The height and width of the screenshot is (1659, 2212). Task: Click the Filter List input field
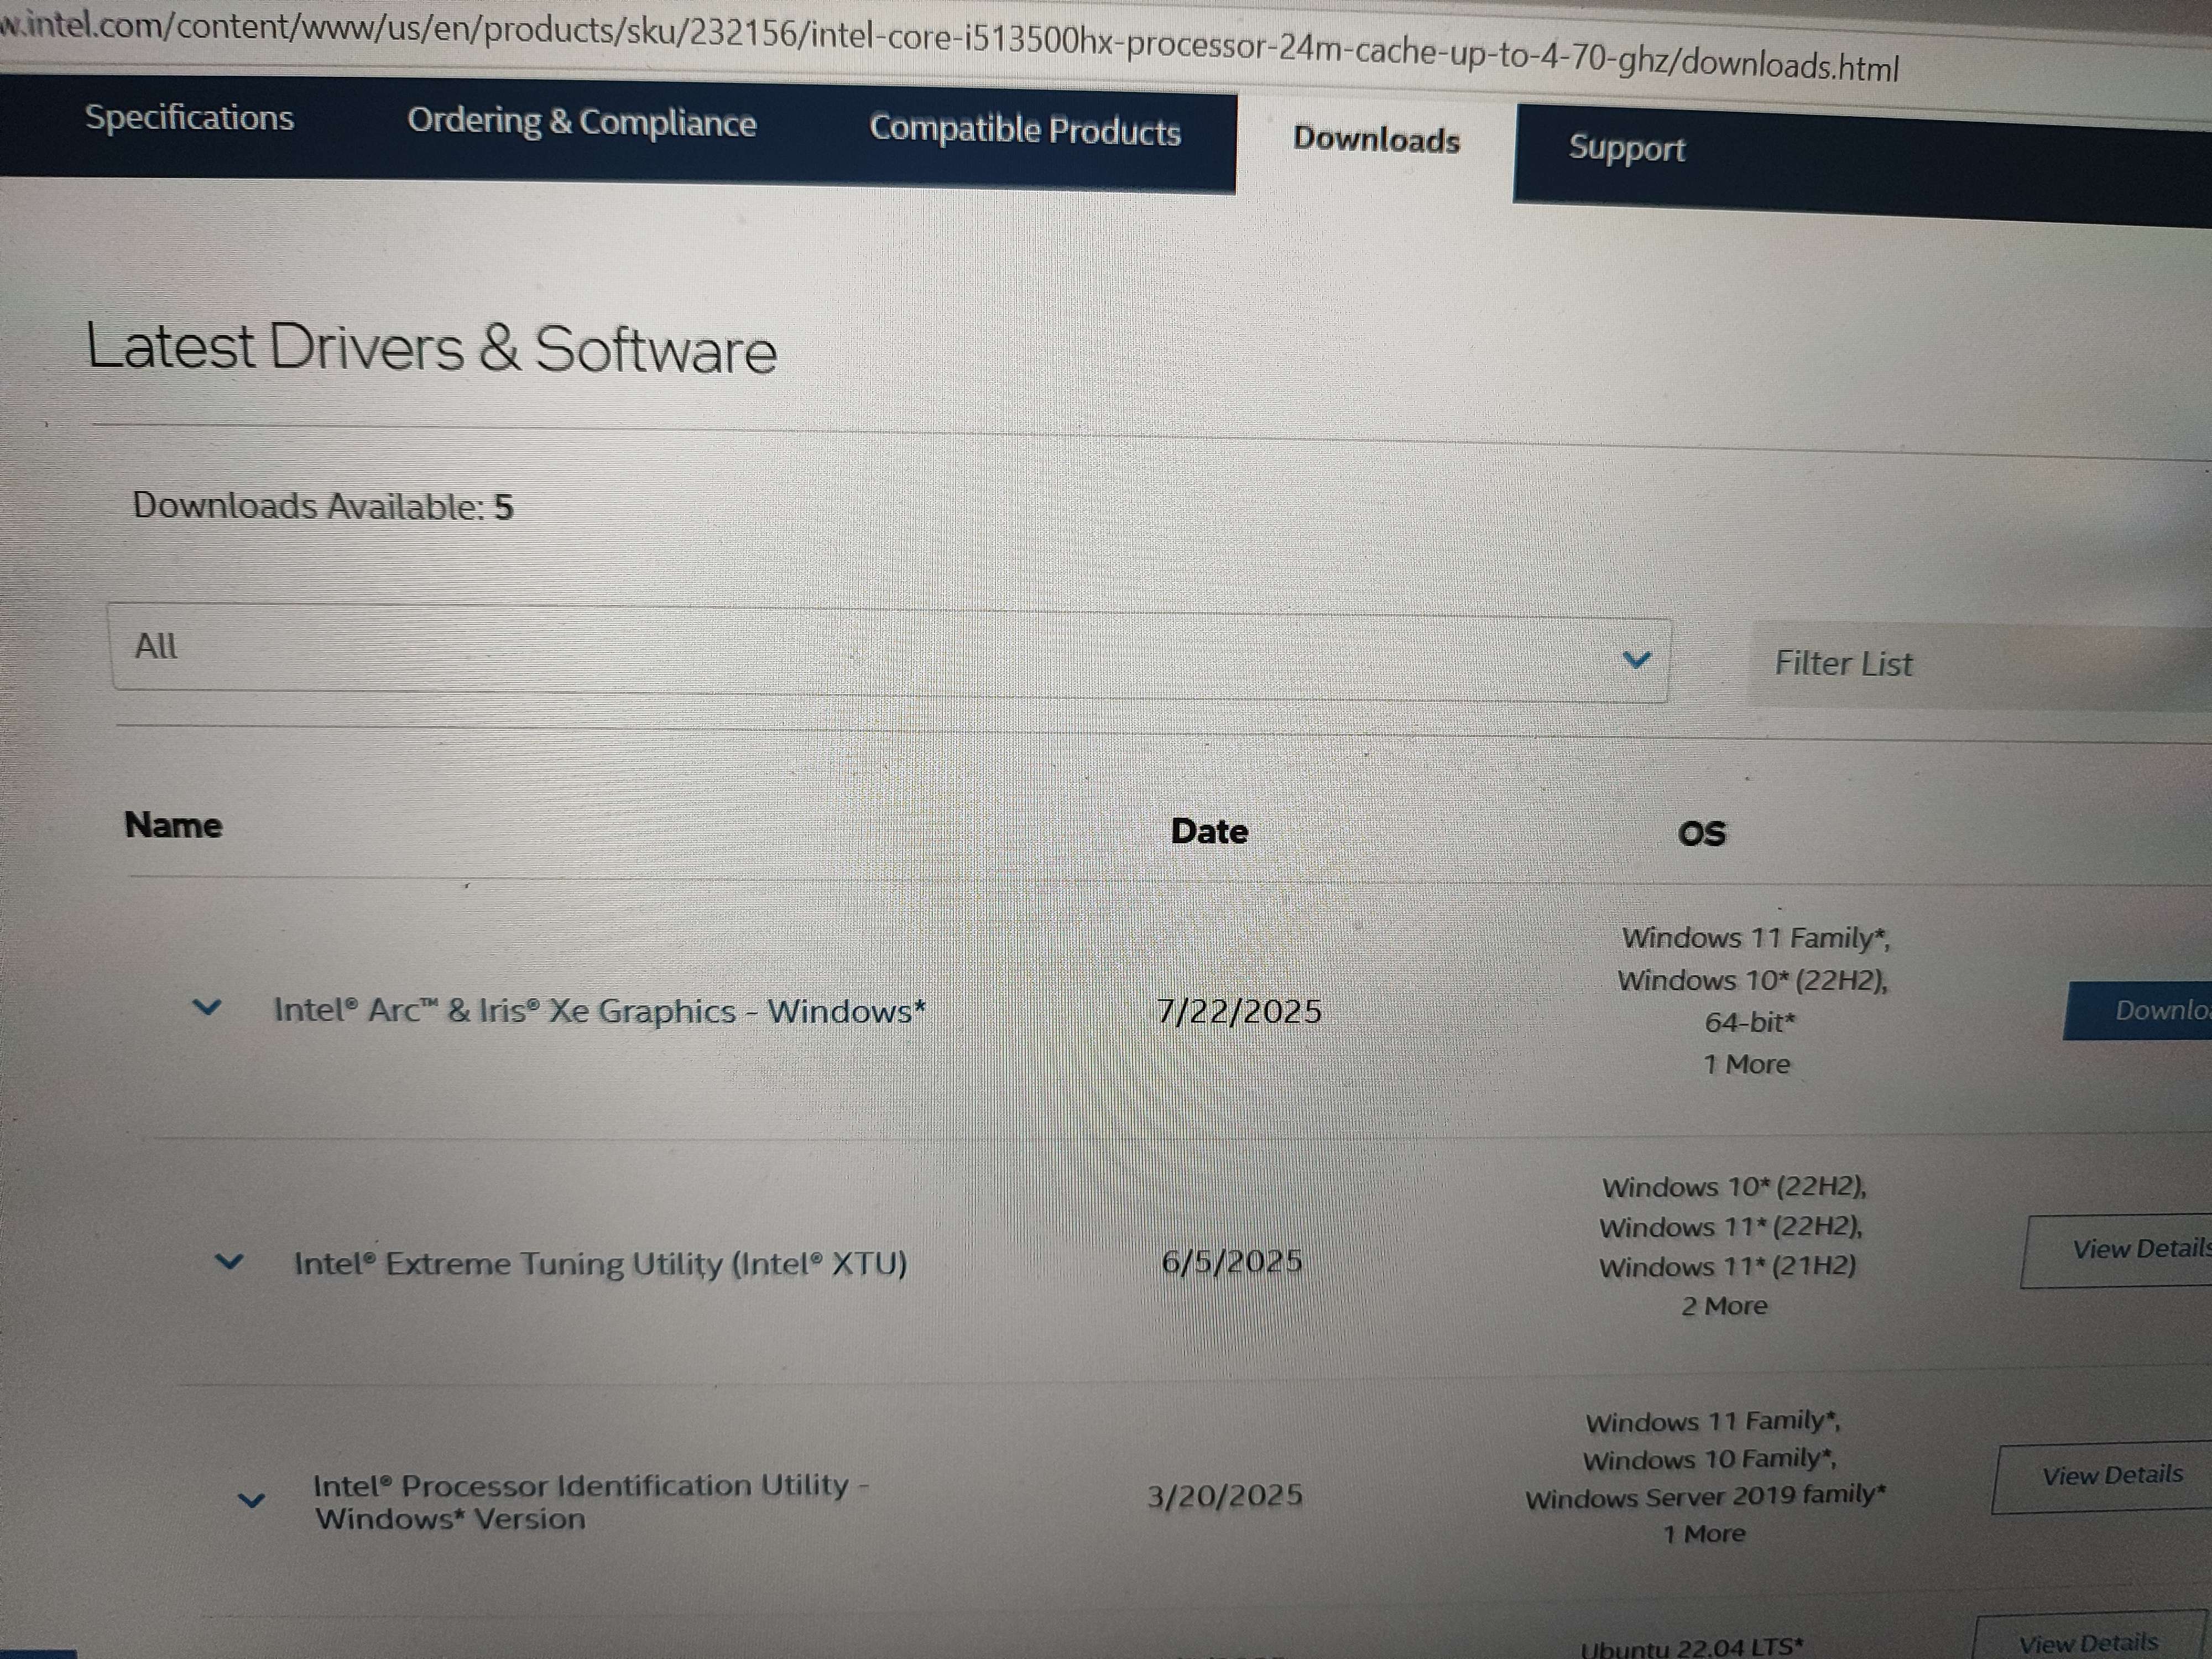tap(1980, 665)
